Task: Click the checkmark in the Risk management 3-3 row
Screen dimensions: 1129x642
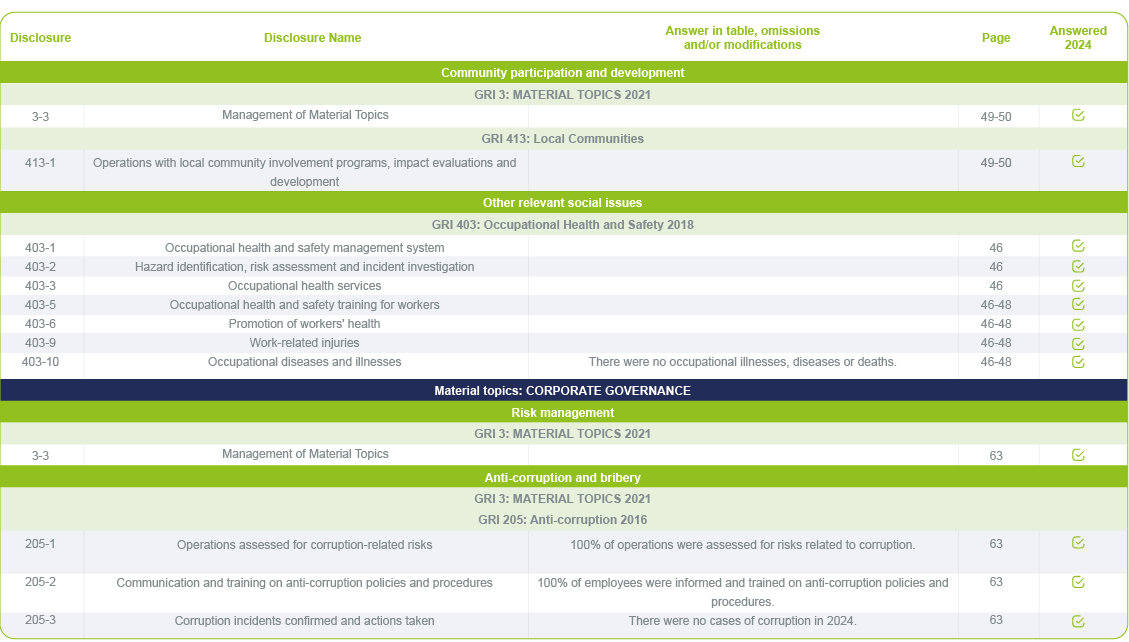Action: coord(1078,454)
